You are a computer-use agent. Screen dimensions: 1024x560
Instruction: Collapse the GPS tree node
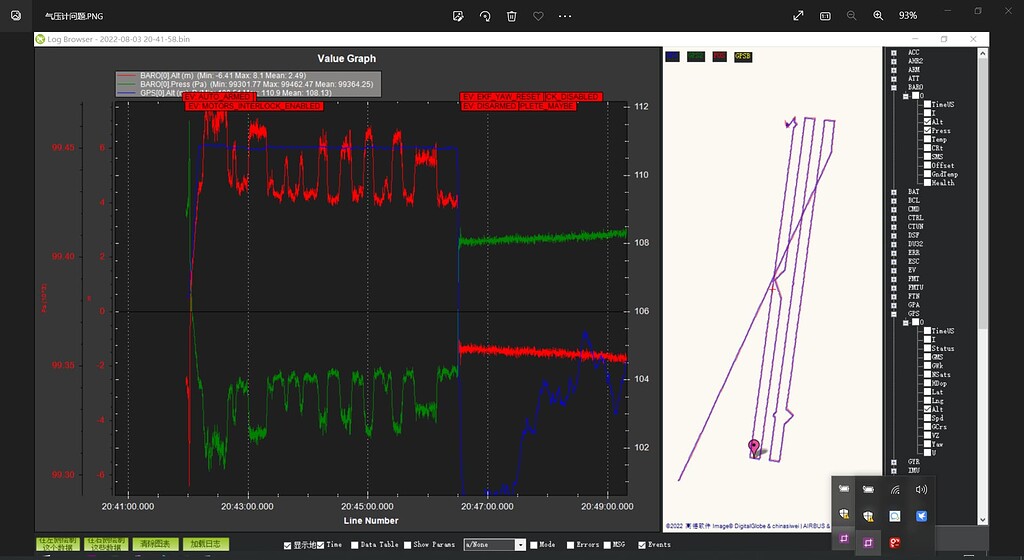pyautogui.click(x=894, y=314)
